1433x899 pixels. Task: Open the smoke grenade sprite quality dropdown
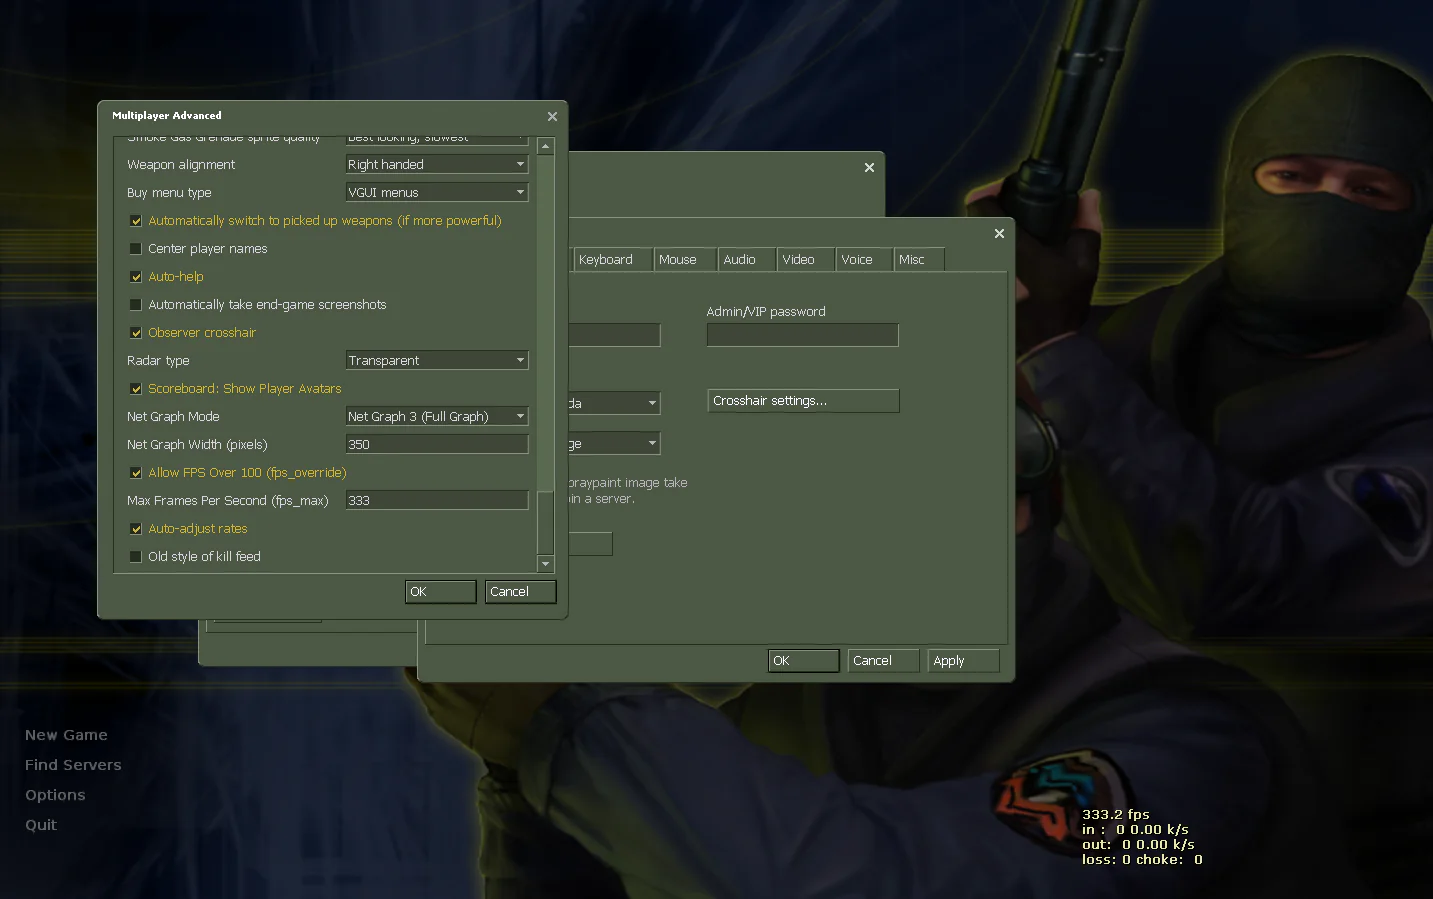(x=437, y=138)
